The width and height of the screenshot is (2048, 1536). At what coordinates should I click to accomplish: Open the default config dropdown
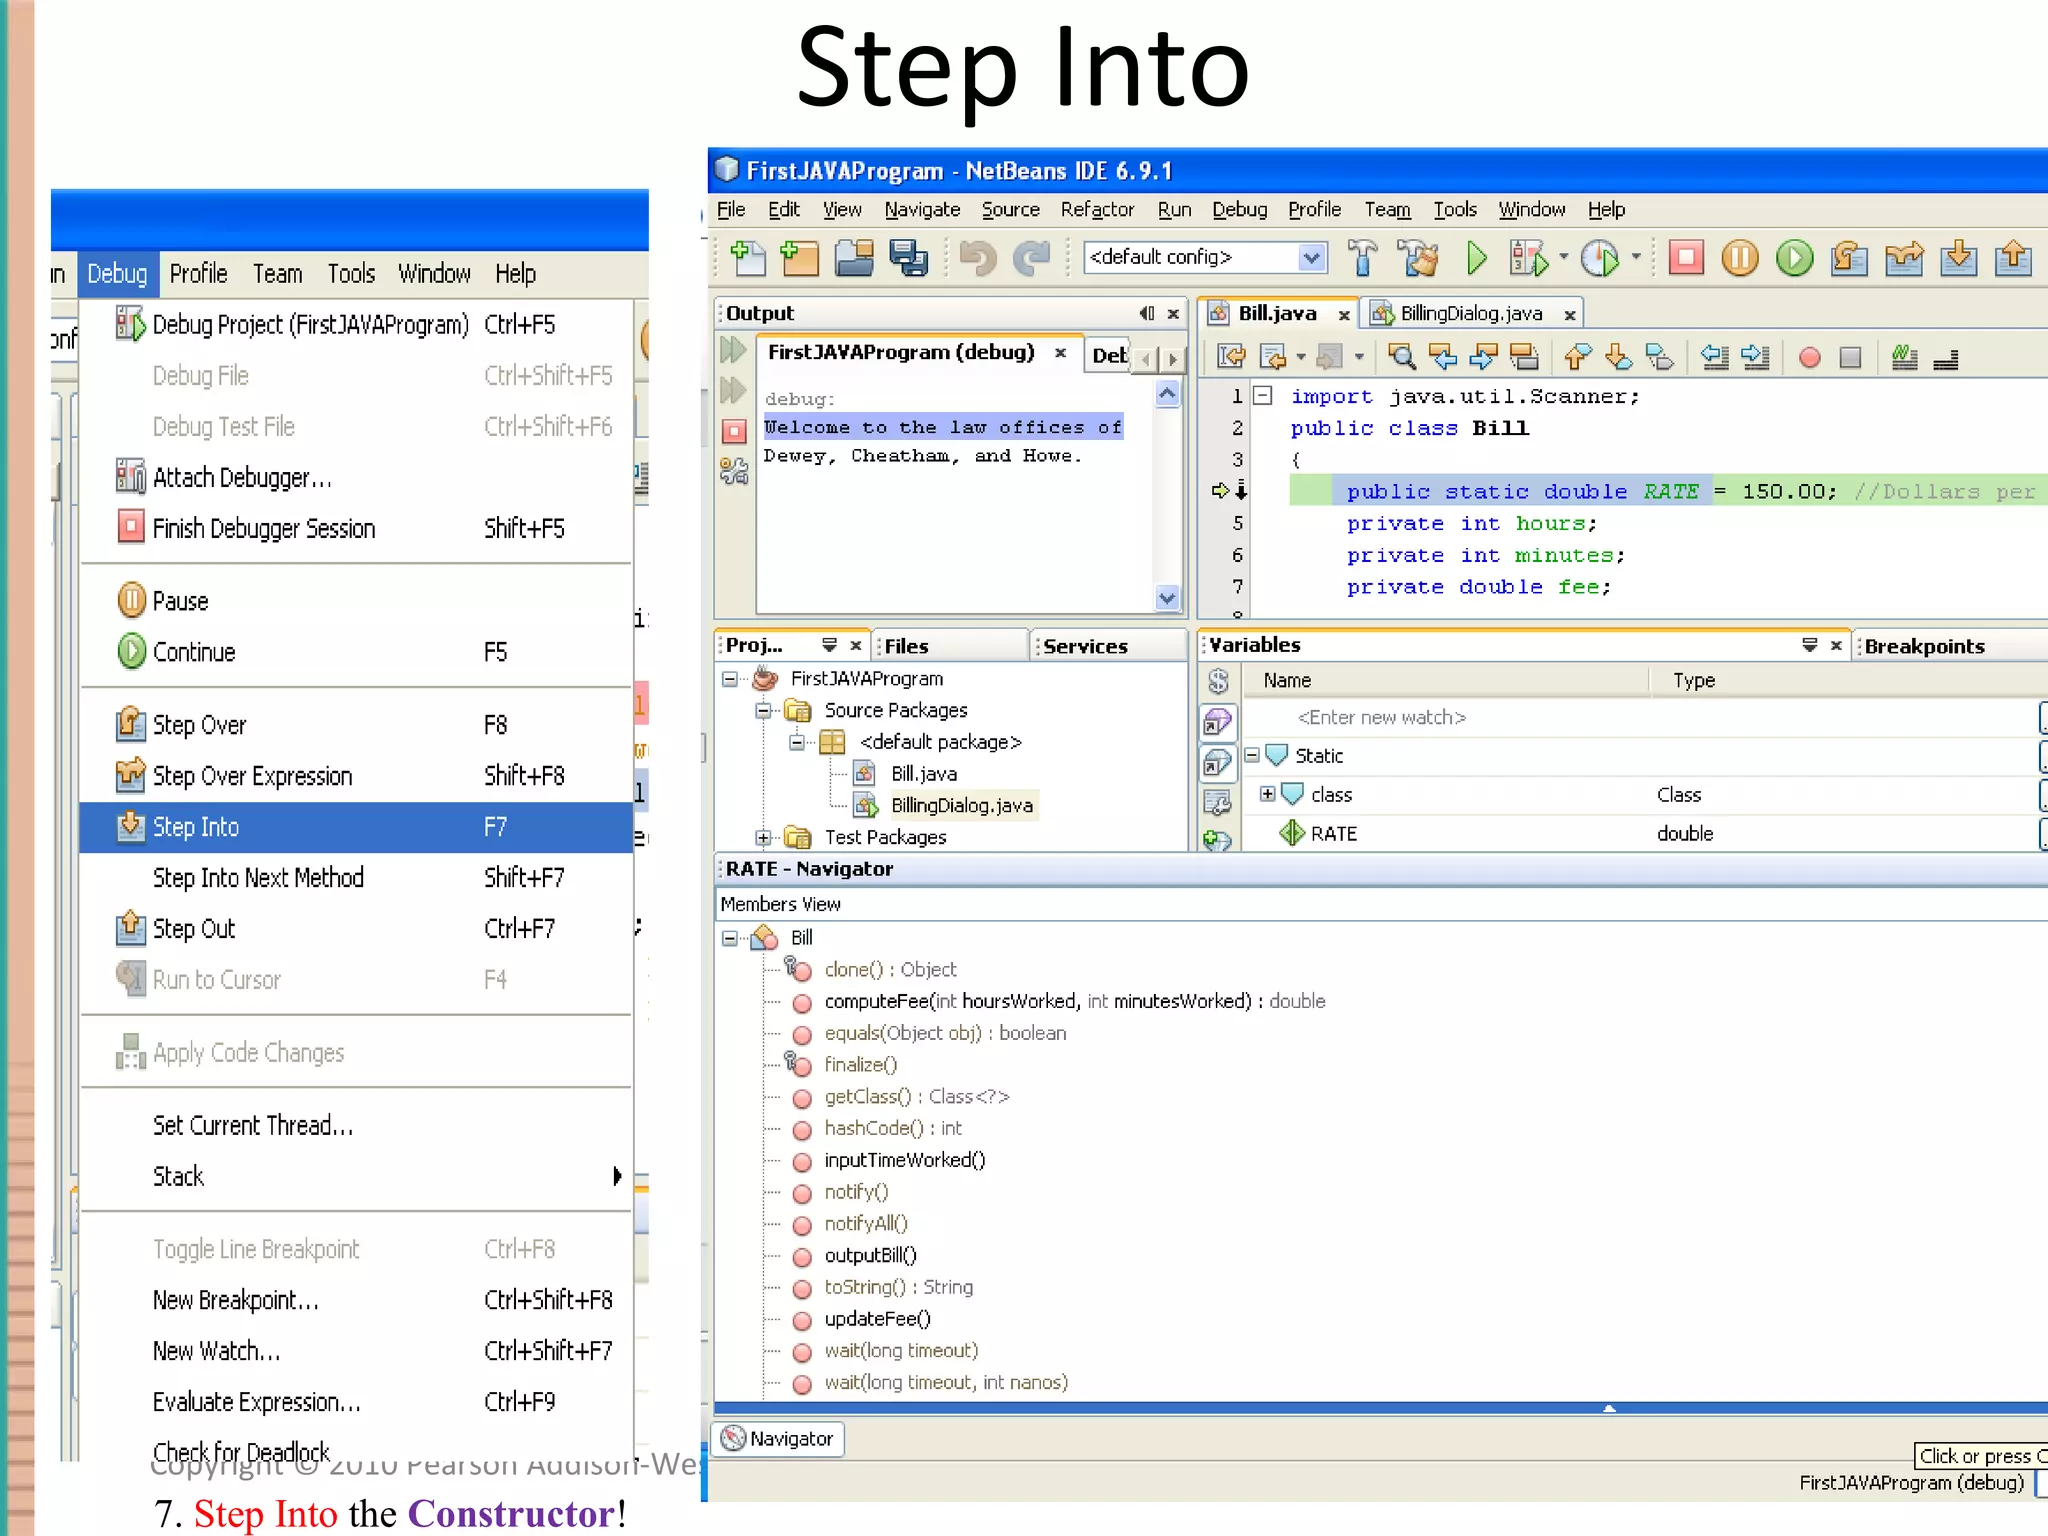pos(1311,258)
